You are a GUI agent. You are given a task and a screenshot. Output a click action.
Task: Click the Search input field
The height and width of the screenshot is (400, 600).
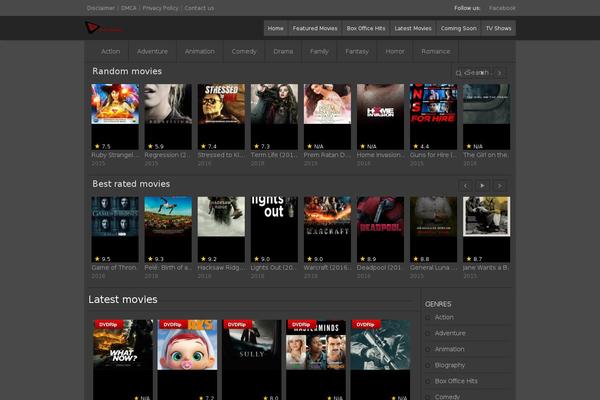(x=477, y=73)
